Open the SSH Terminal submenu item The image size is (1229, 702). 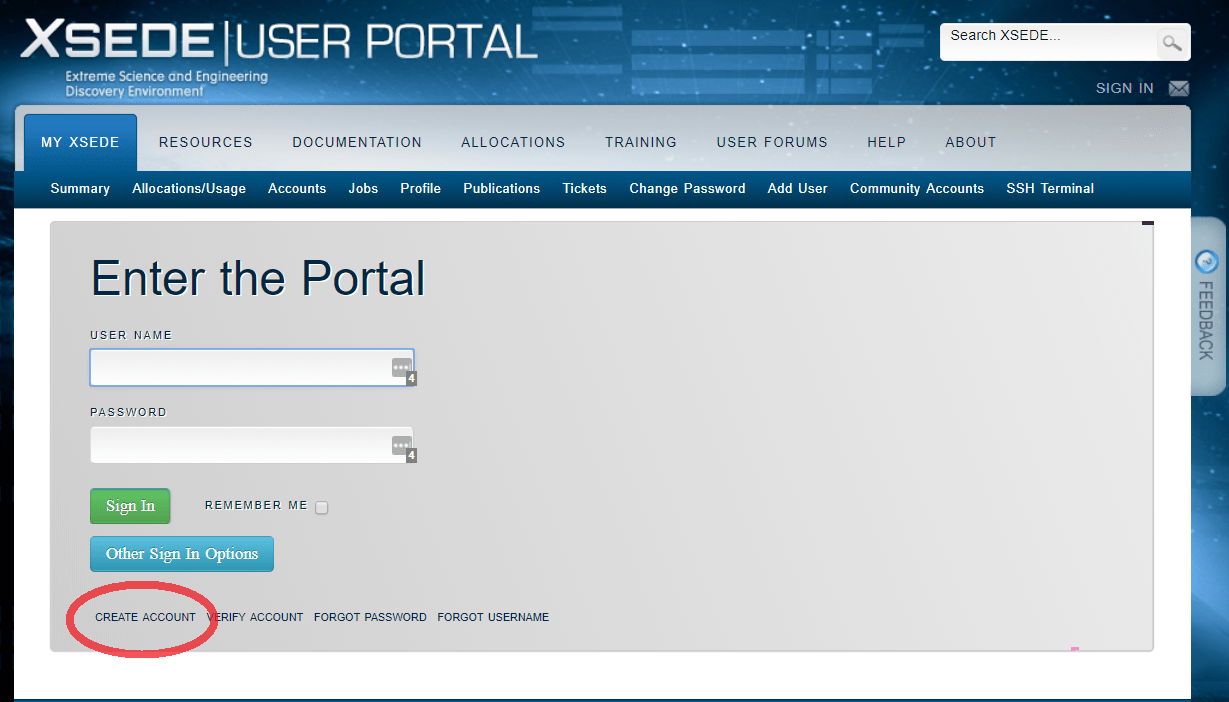1050,188
